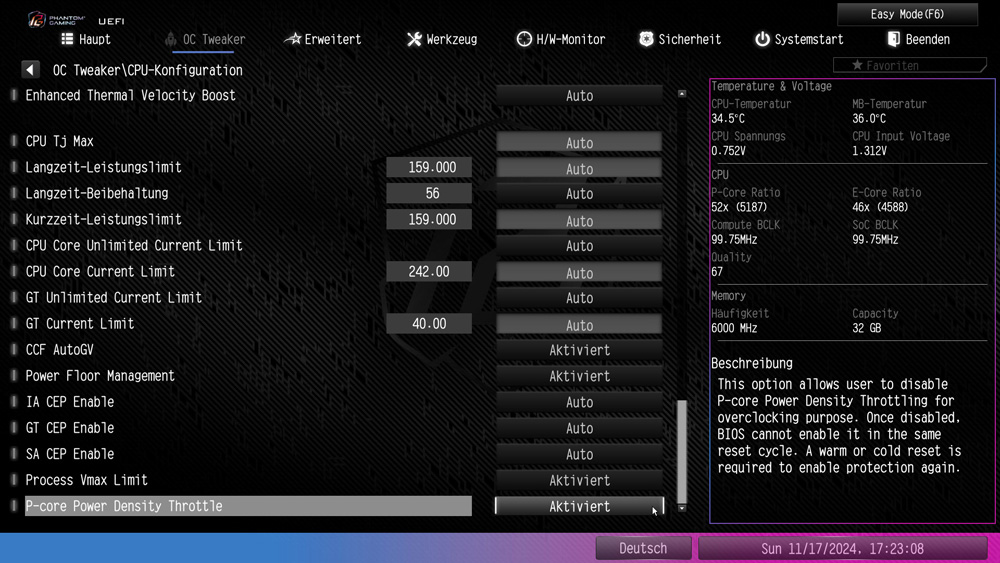Image resolution: width=1000 pixels, height=563 pixels.
Task: Click Kurzzeit-Leistungslimit 159.000 value field
Action: [429, 219]
